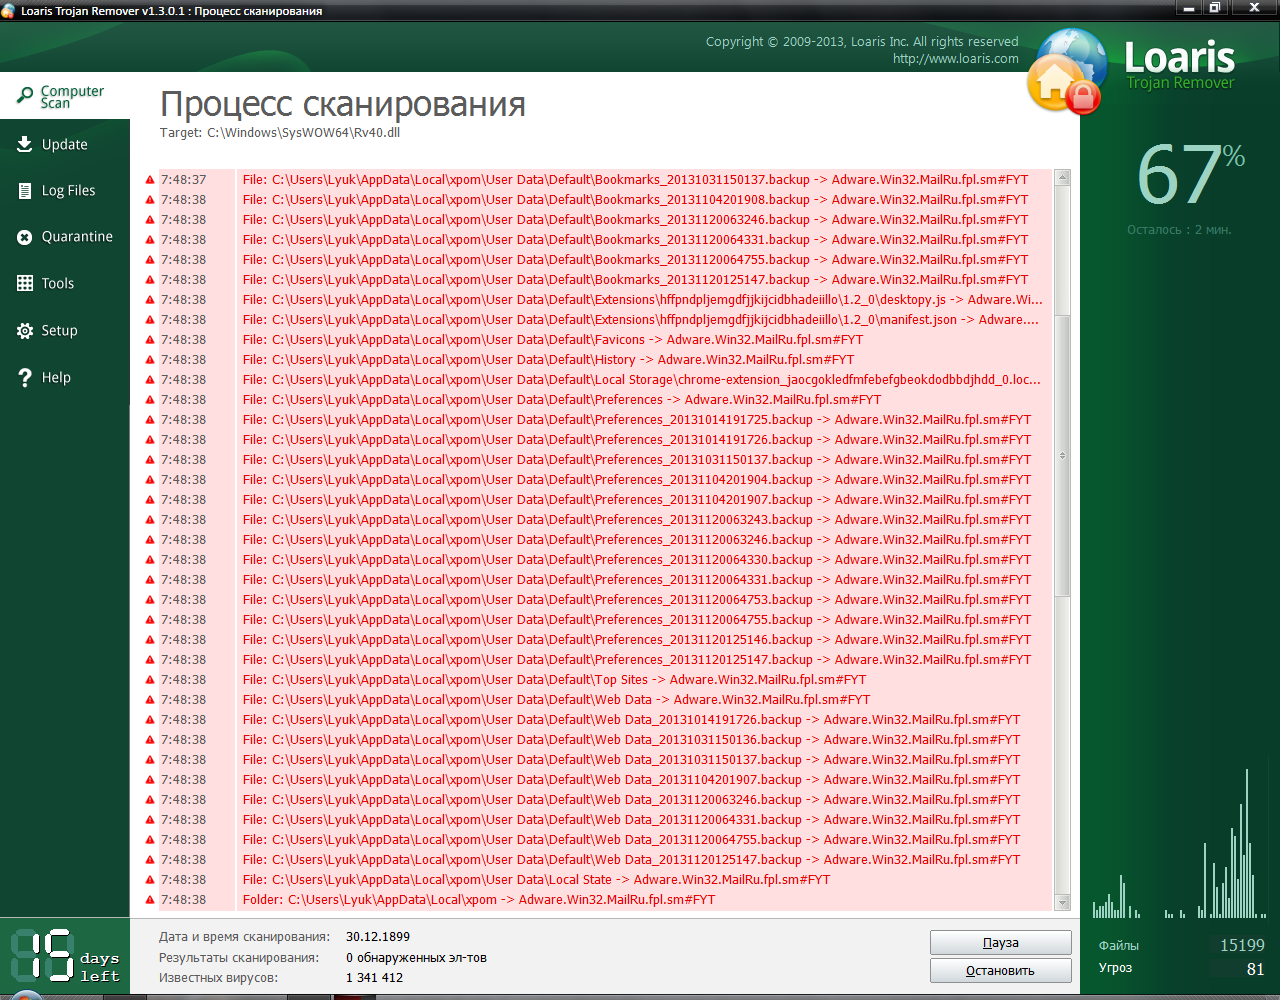The image size is (1280, 1000).
Task: Click warning icon on the manifest.json row
Action: [150, 320]
